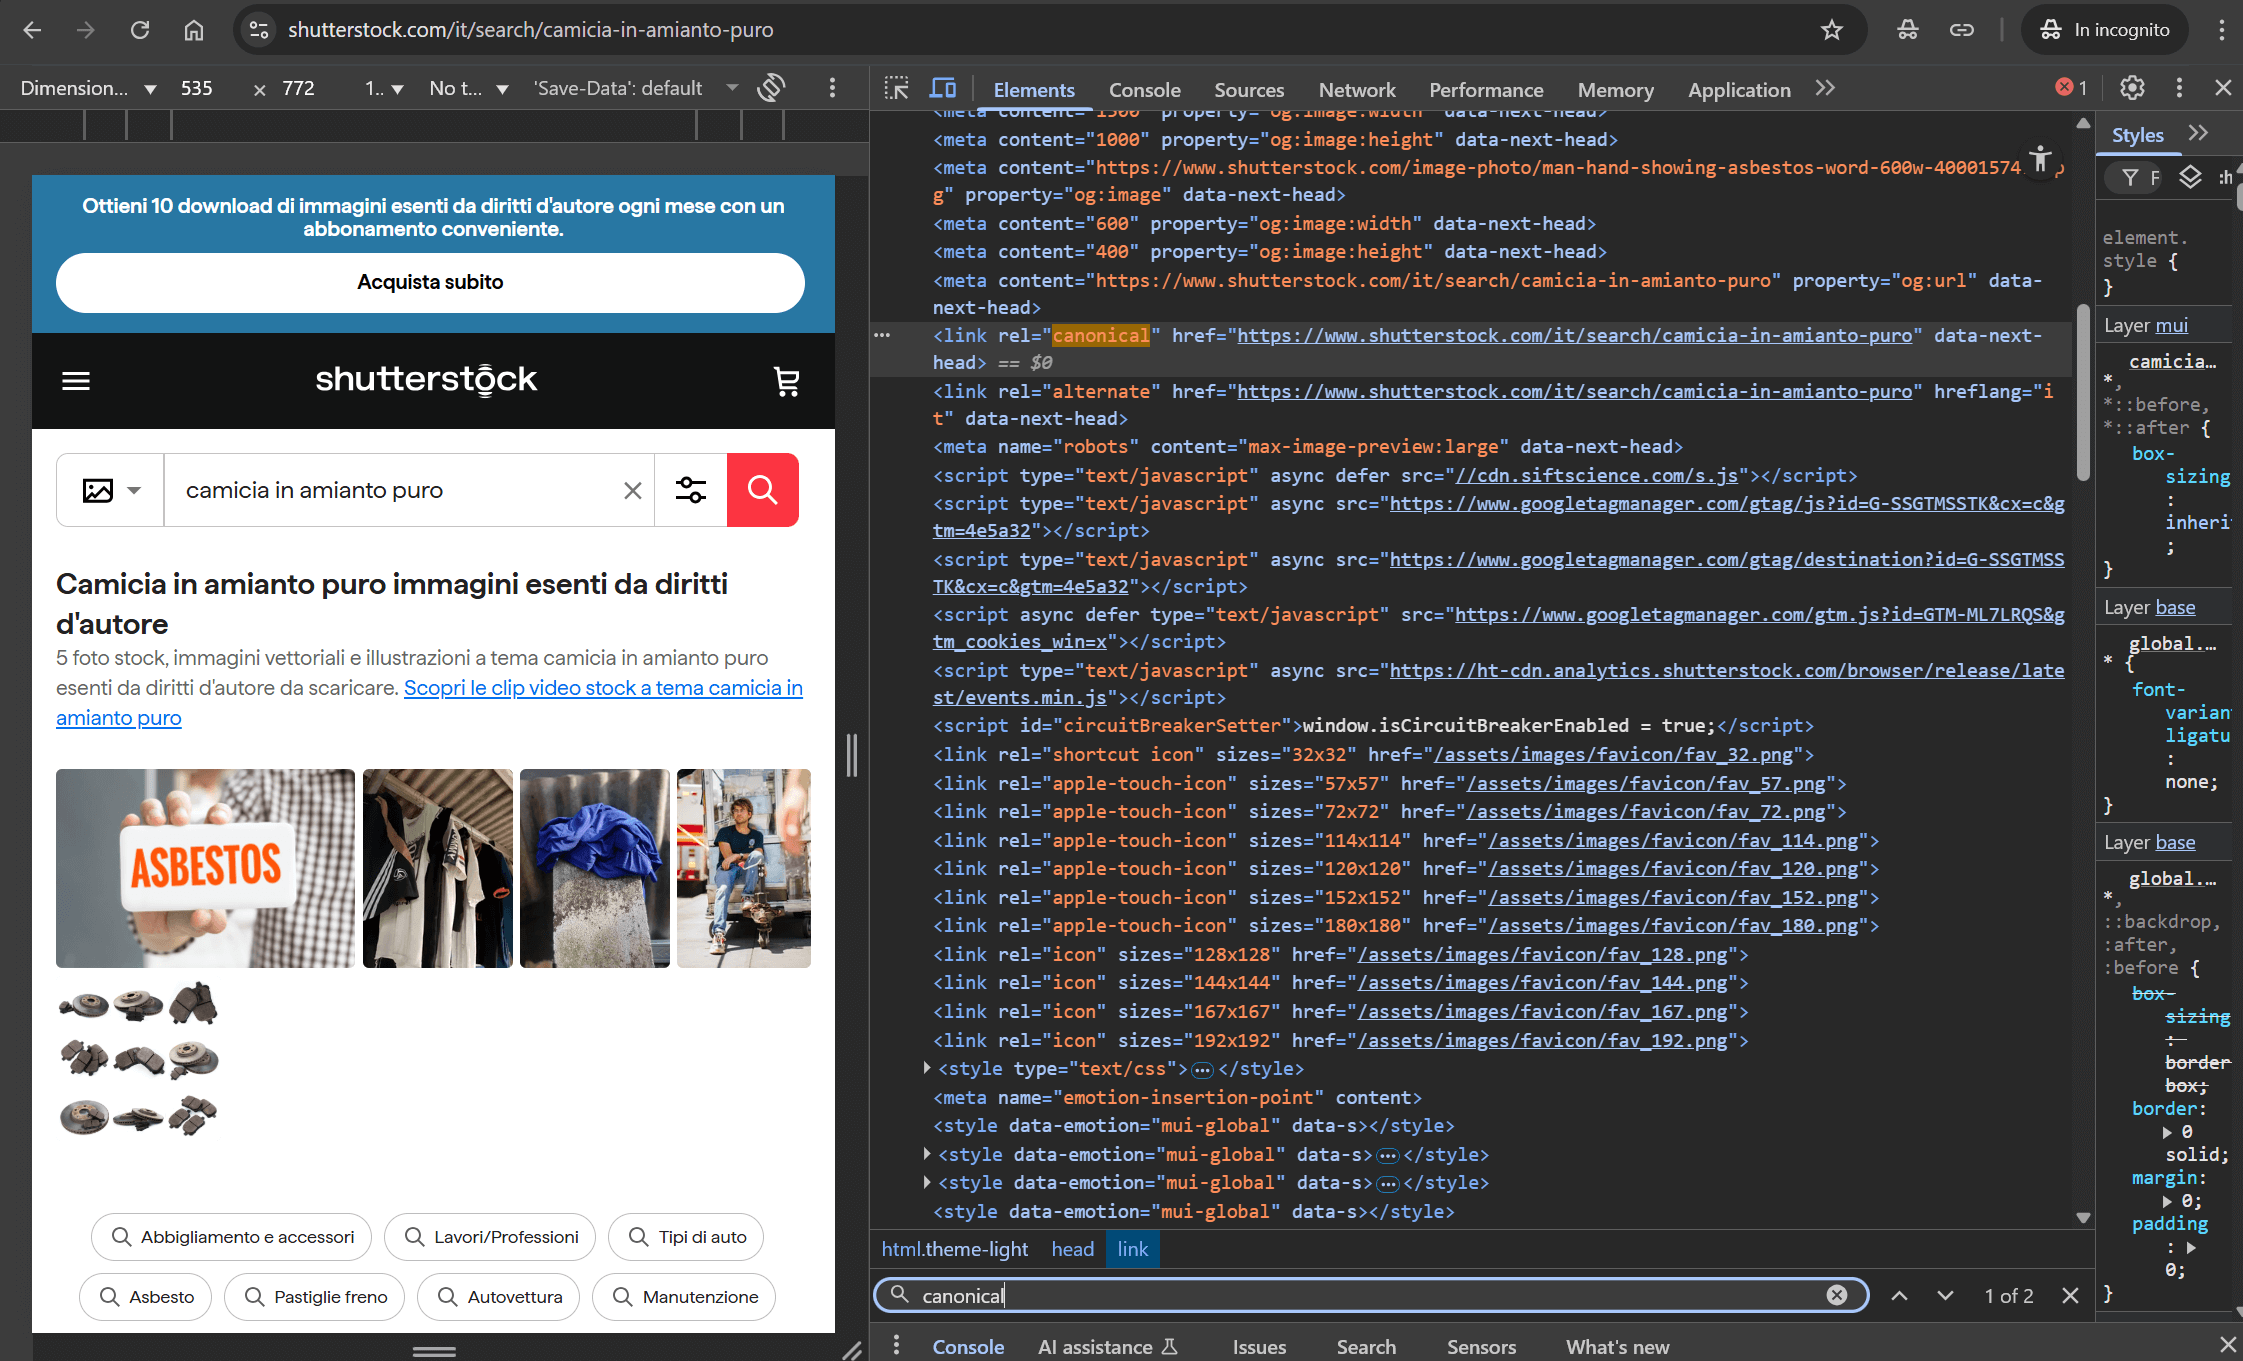Open the Sources tab
Screen dimensions: 2243x1361
pyautogui.click(x=1248, y=90)
